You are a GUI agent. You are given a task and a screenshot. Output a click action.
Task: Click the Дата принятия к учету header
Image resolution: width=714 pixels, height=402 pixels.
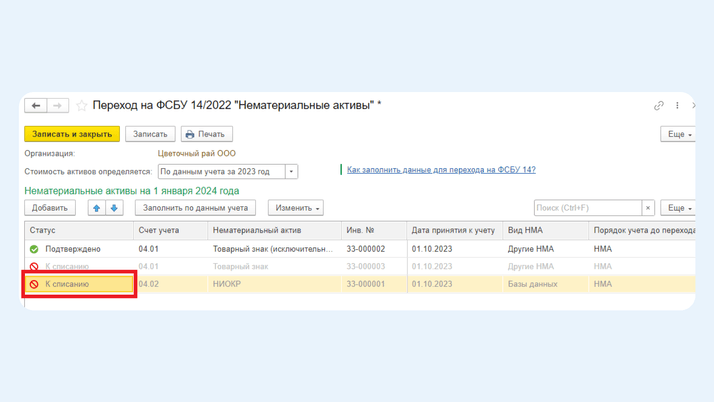pyautogui.click(x=455, y=230)
